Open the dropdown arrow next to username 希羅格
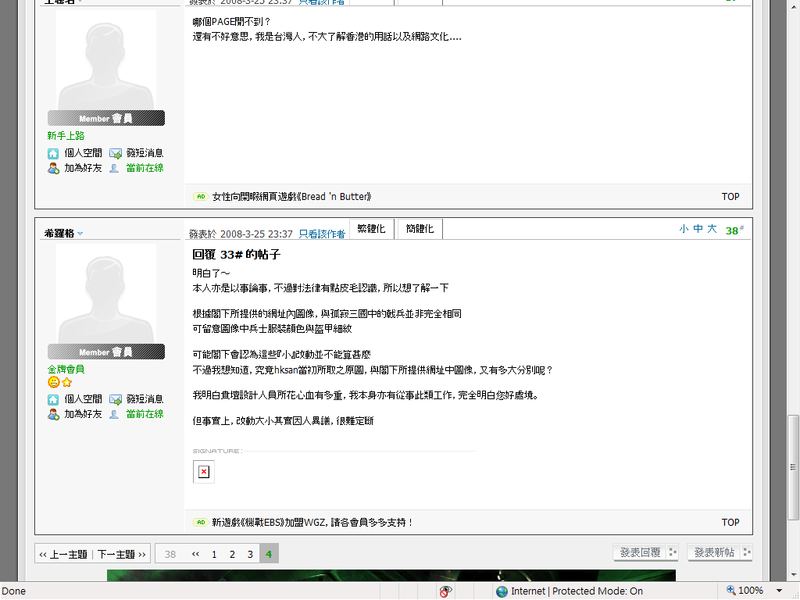The width and height of the screenshot is (800, 600). pos(80,234)
